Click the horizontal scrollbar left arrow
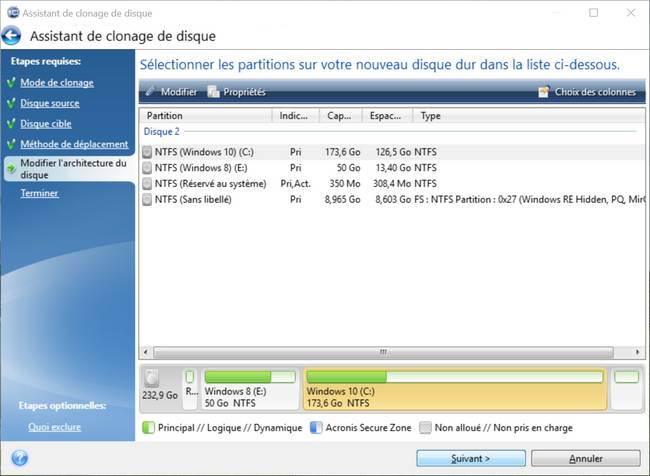Image resolution: width=650 pixels, height=476 pixels. pos(146,352)
